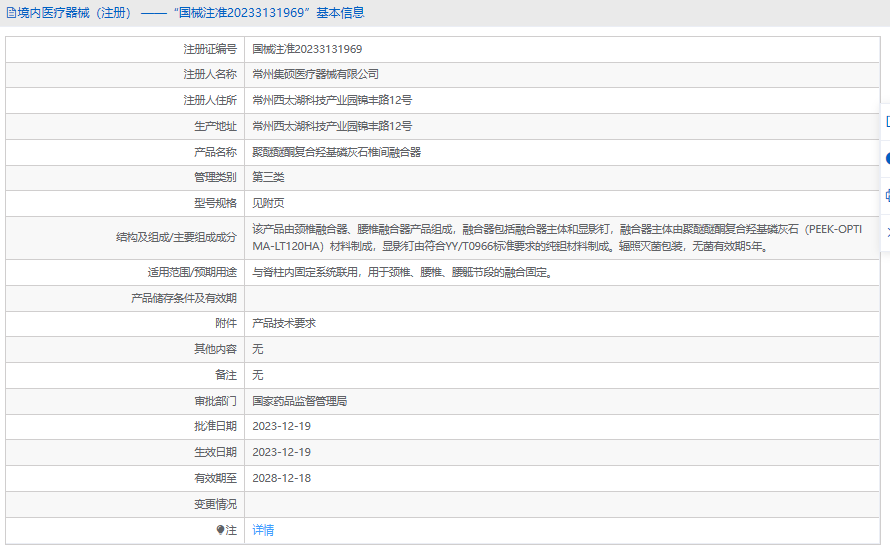Click the 基本信息 heading text

click(341, 13)
